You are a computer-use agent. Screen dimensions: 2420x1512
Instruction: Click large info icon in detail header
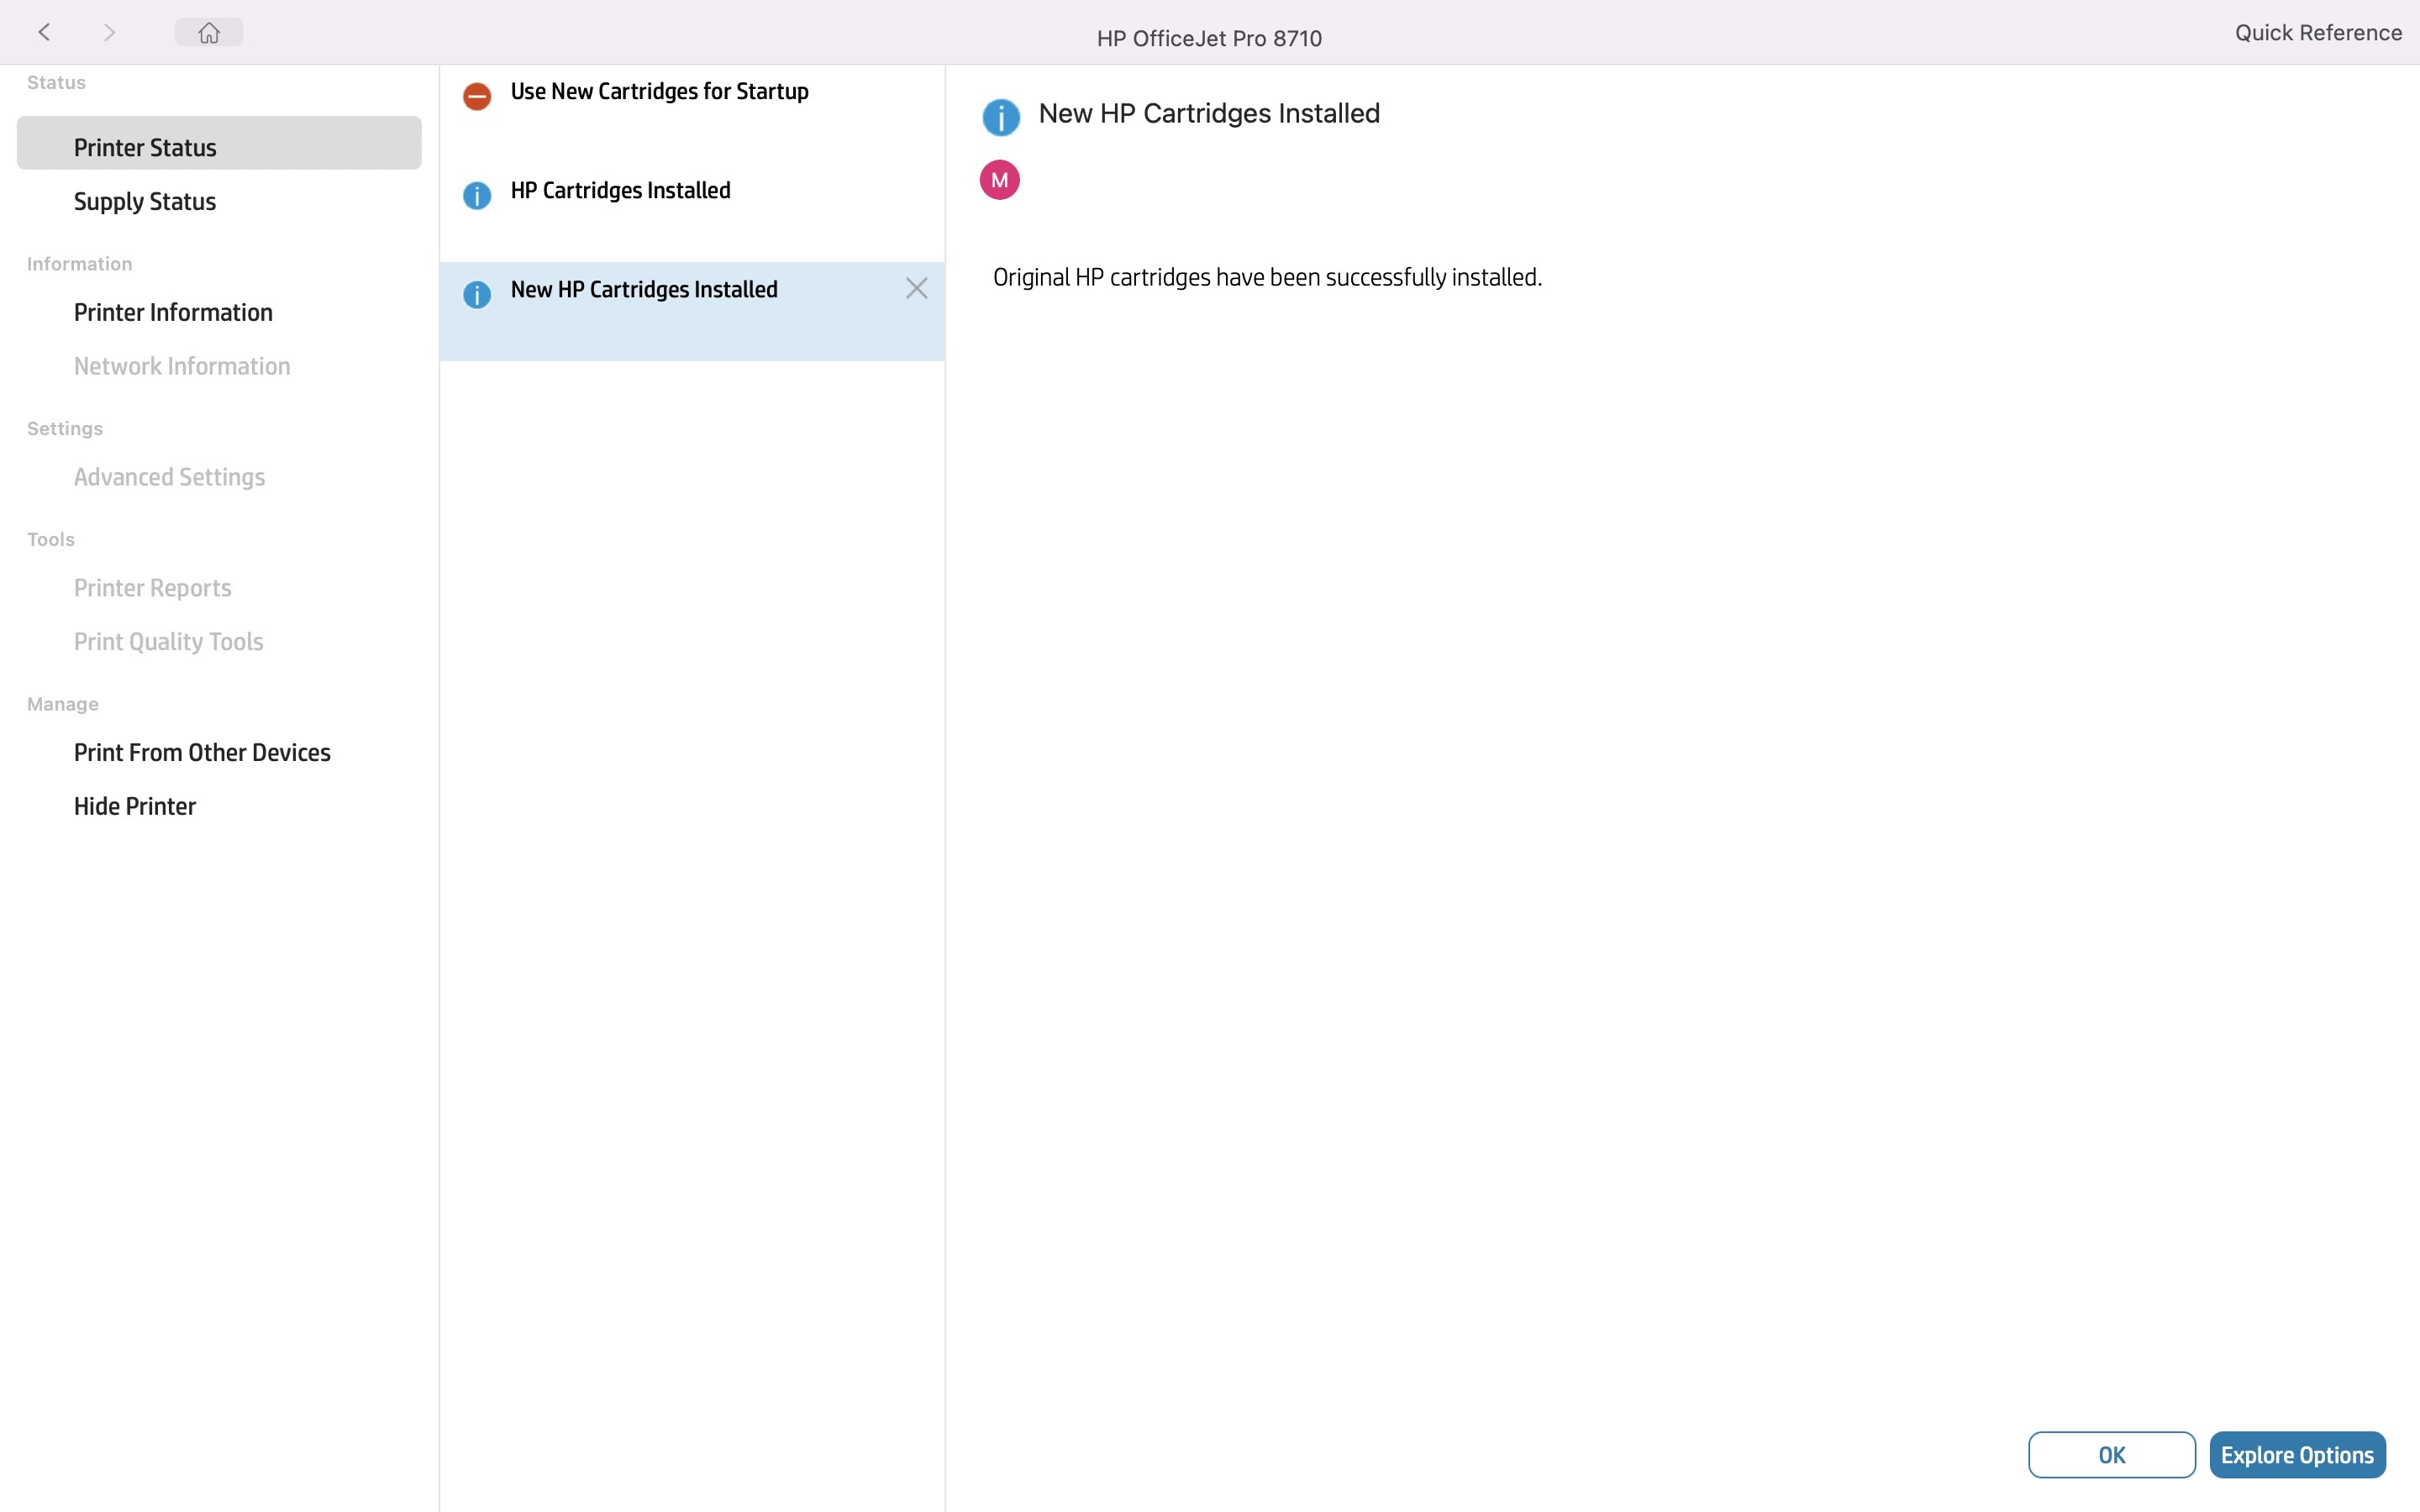click(x=1000, y=117)
